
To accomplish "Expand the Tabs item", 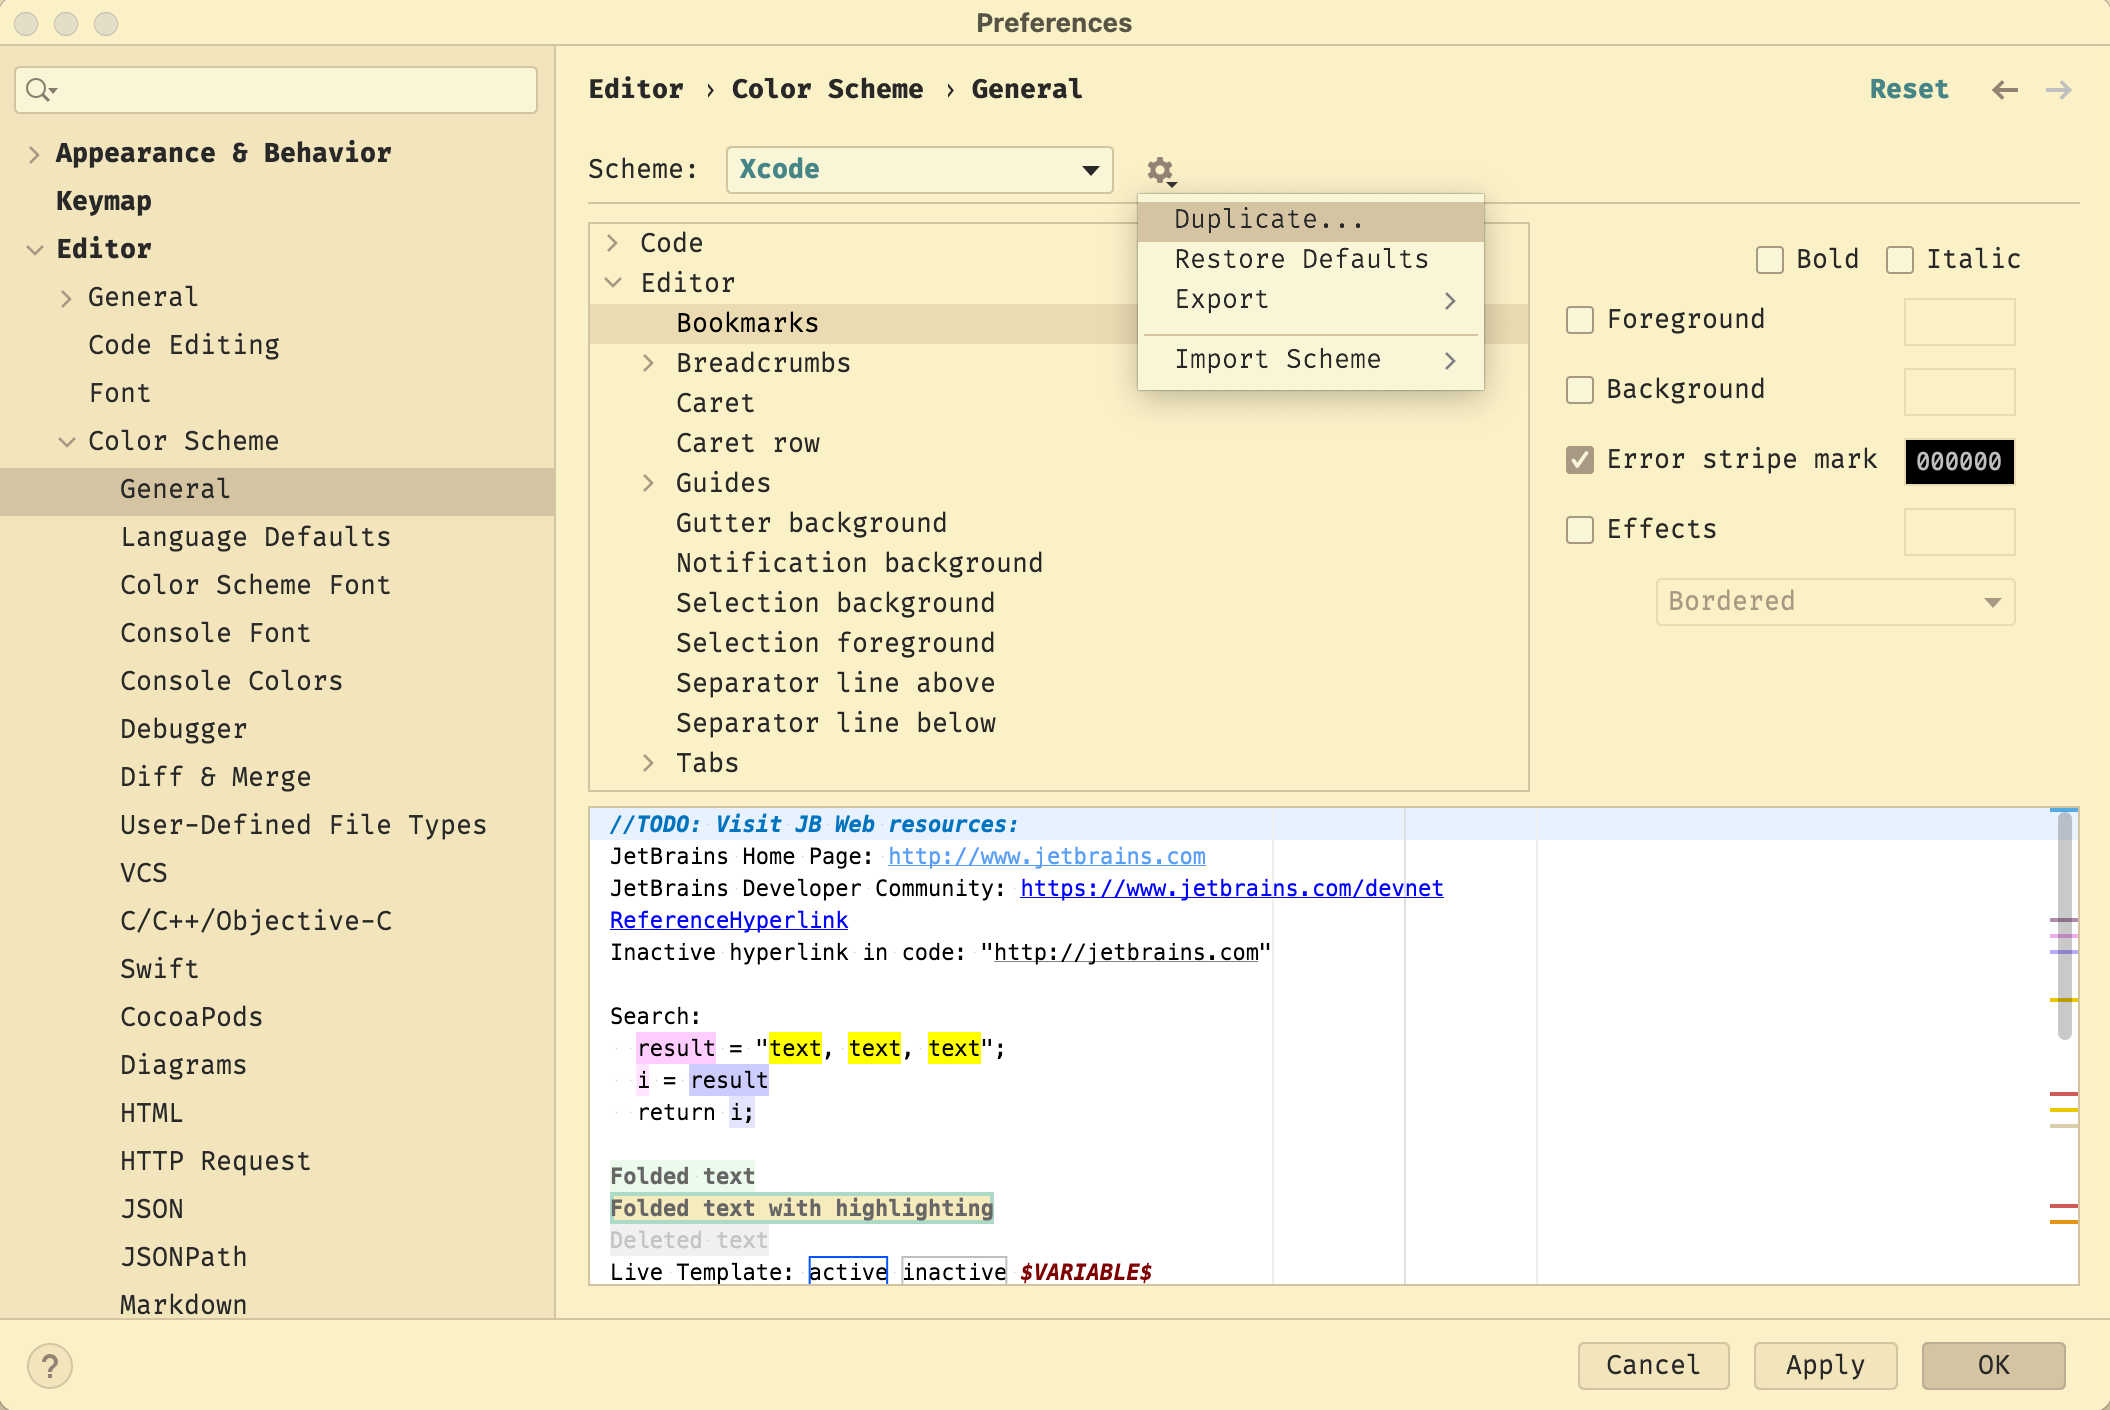I will coord(649,763).
